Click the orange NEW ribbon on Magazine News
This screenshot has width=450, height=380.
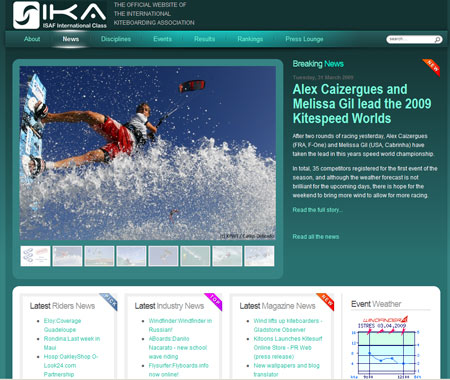326,302
